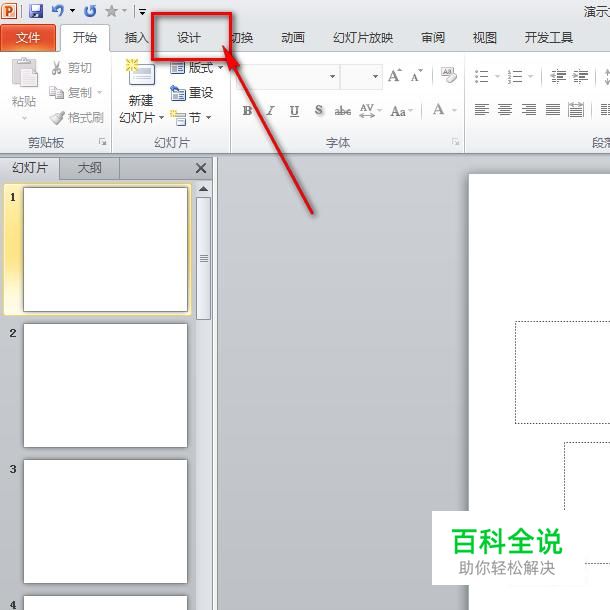
Task: Click the Decrease List Level icon
Action: click(x=558, y=76)
